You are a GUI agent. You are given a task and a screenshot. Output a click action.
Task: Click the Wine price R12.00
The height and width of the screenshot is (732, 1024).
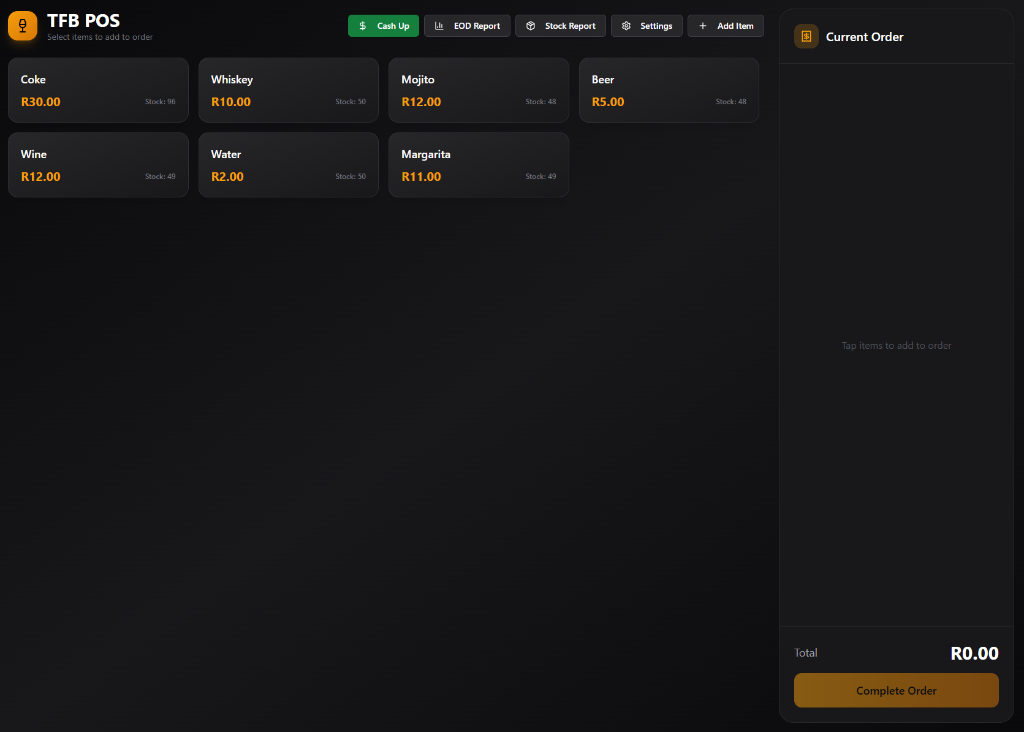click(x=40, y=176)
